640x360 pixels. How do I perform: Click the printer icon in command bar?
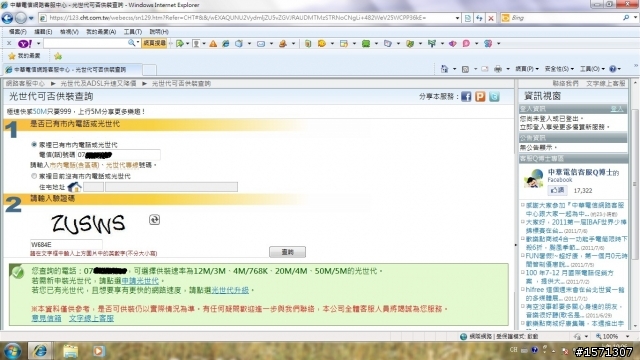pyautogui.click(x=498, y=69)
